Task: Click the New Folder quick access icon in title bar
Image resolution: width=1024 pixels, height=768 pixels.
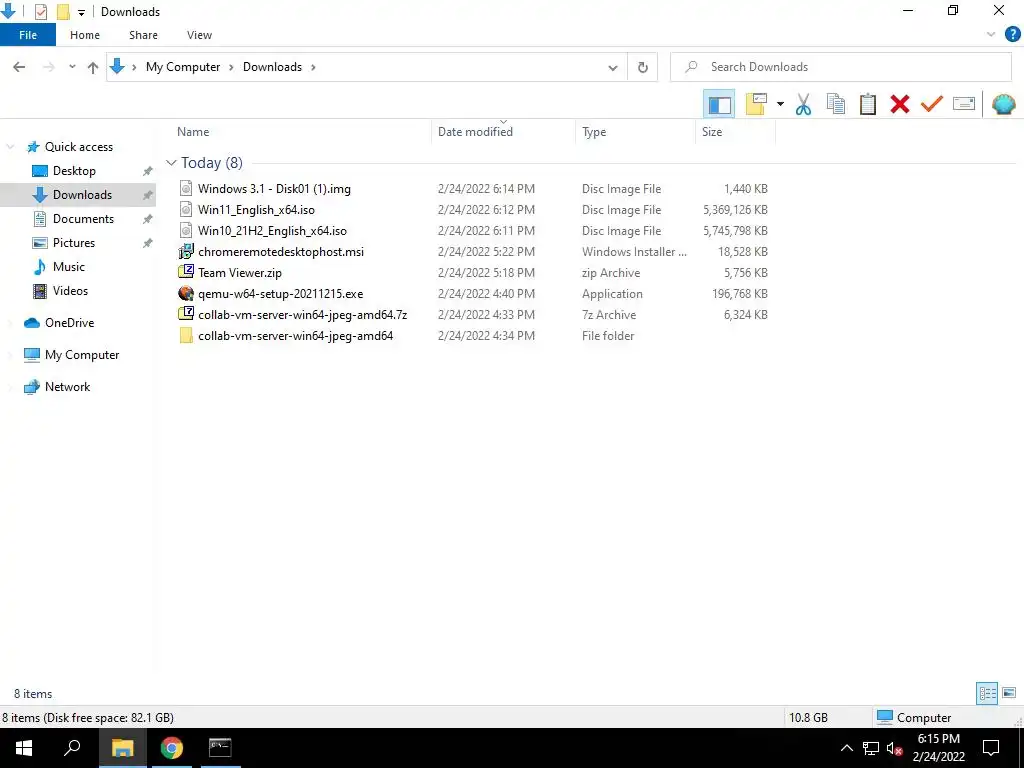Action: tap(63, 12)
